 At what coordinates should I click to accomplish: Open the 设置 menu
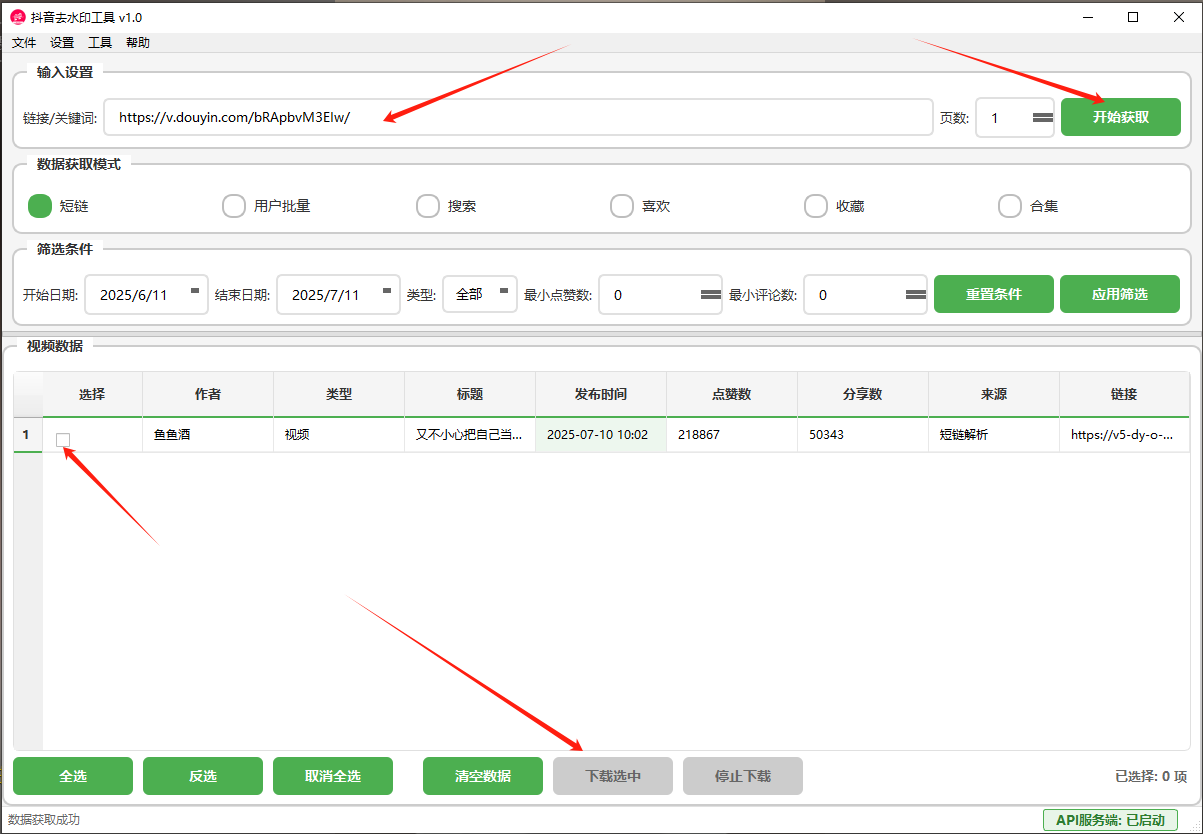(62, 43)
